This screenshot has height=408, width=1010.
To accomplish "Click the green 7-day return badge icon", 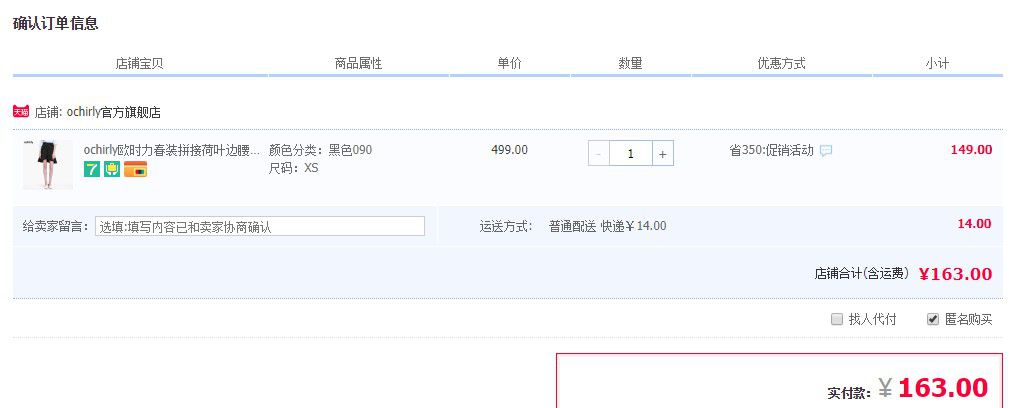I will pos(91,170).
